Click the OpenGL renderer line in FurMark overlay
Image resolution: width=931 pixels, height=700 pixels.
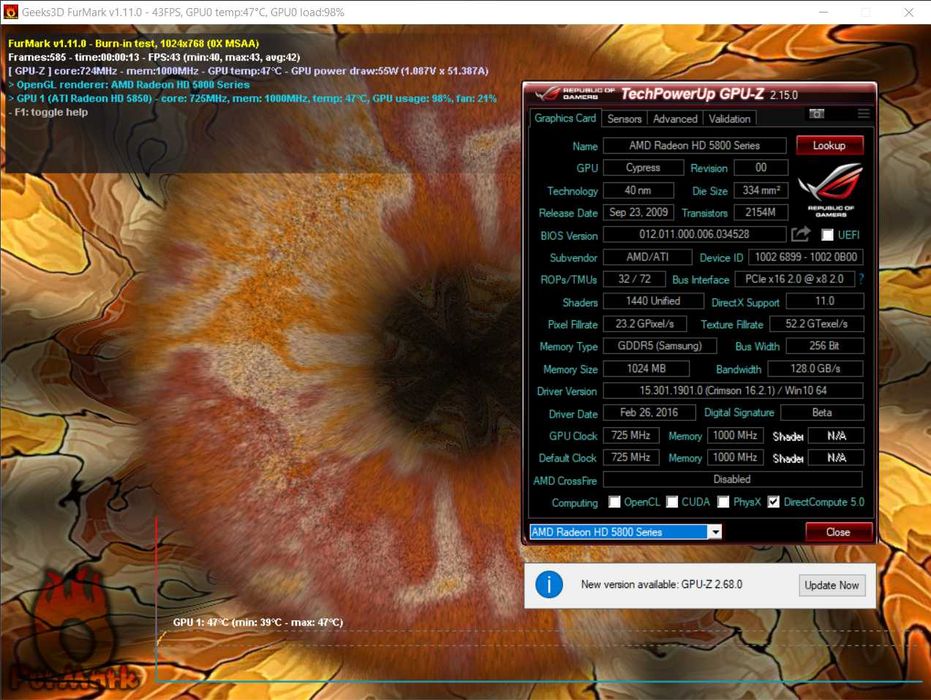click(x=129, y=84)
